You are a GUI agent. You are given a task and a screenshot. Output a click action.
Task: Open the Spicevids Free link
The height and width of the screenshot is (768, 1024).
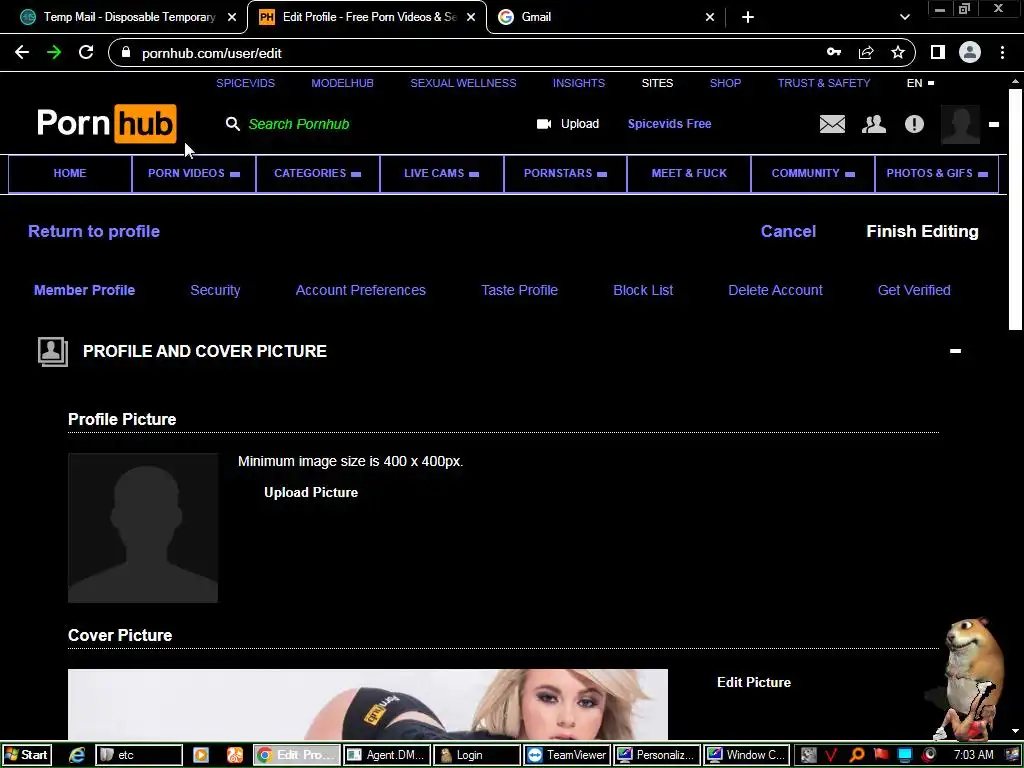(x=669, y=124)
